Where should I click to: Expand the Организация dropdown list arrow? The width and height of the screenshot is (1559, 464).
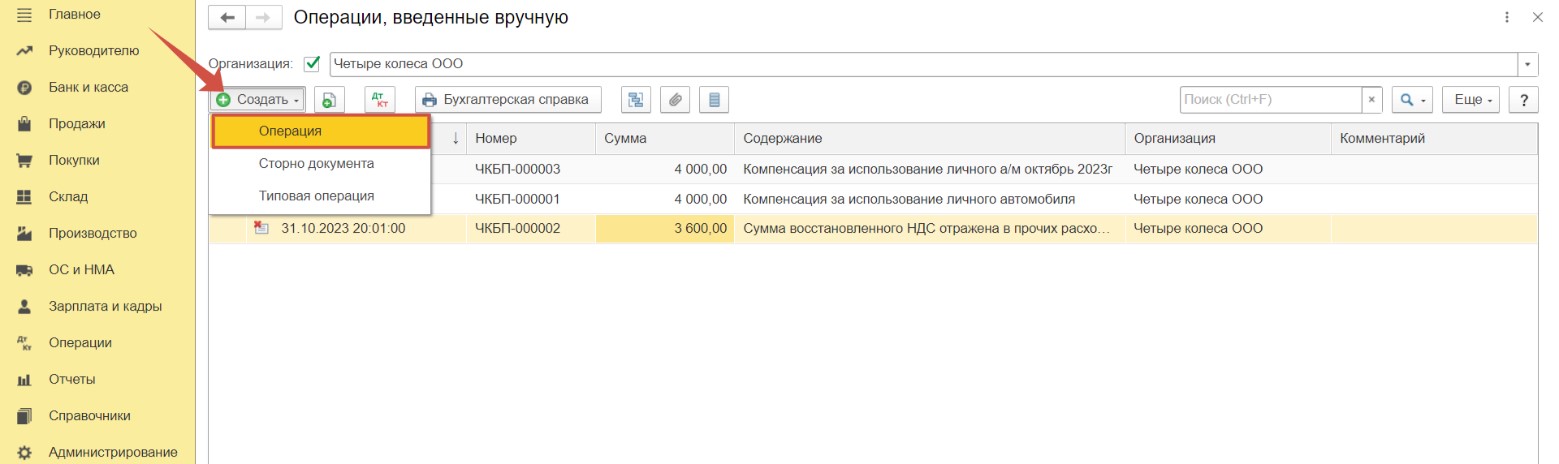(x=1529, y=64)
